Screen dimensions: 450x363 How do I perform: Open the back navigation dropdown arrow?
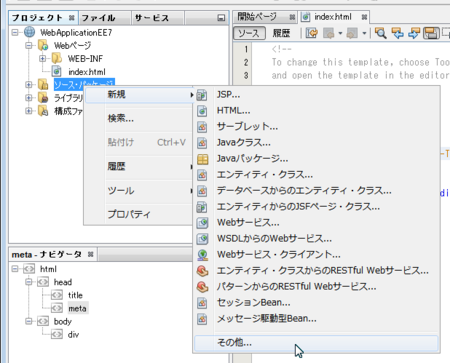point(340,33)
